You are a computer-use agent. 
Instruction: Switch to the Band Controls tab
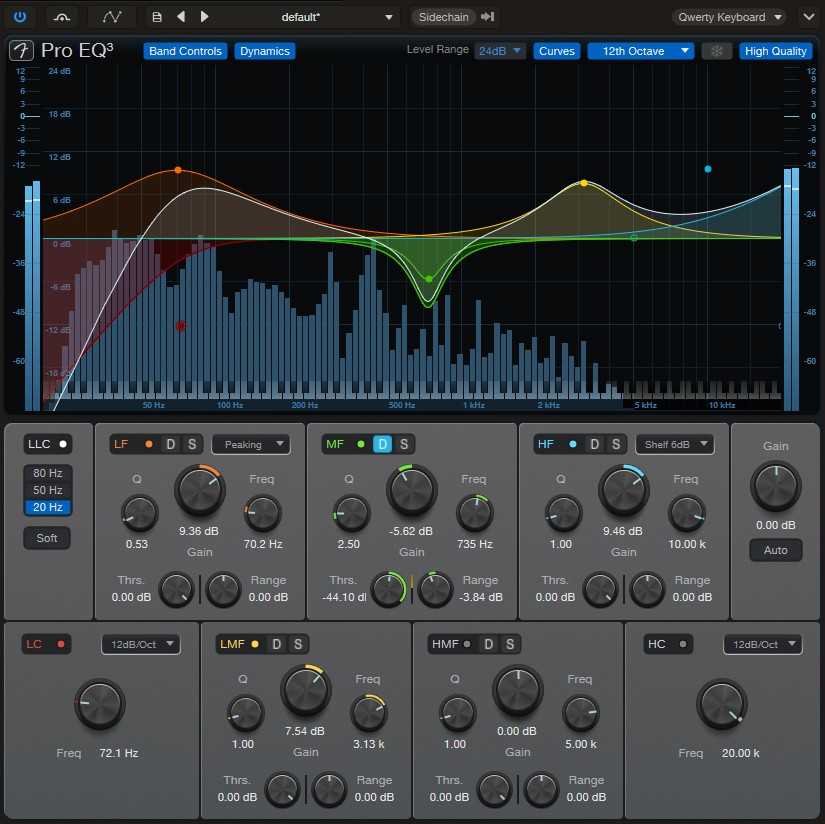(185, 50)
